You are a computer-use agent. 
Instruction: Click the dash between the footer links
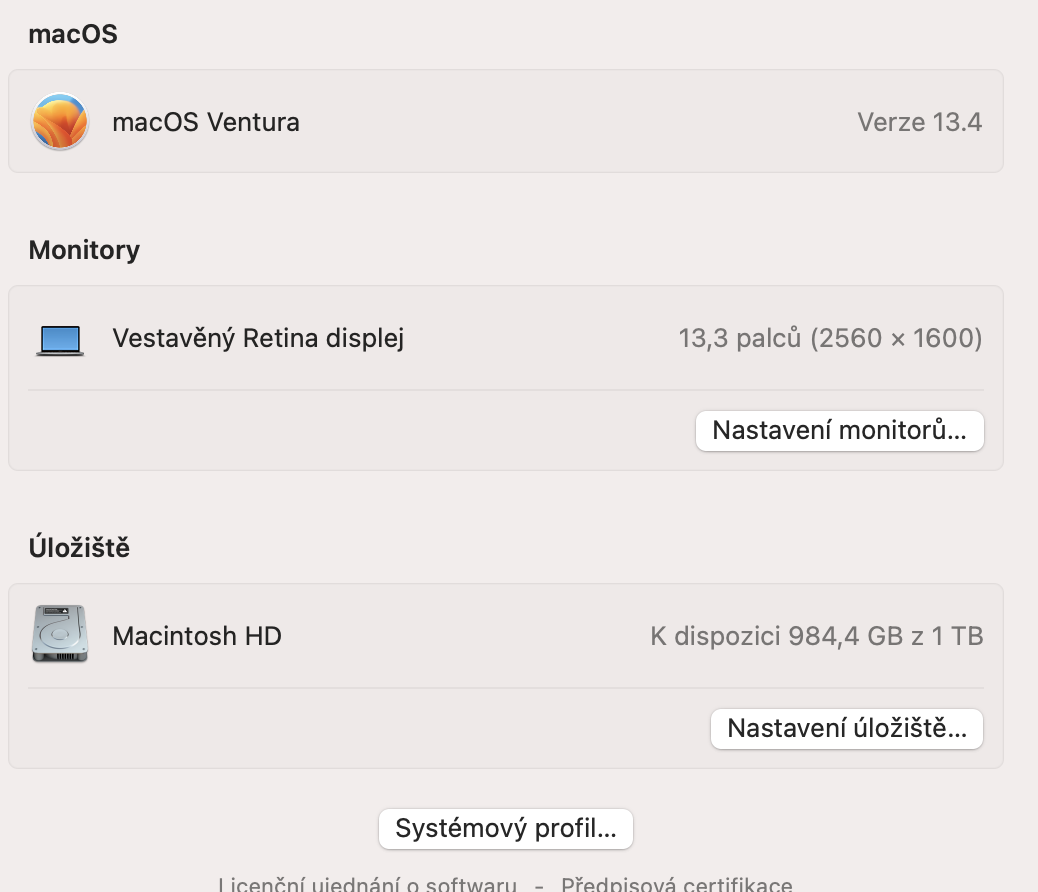[x=539, y=885]
